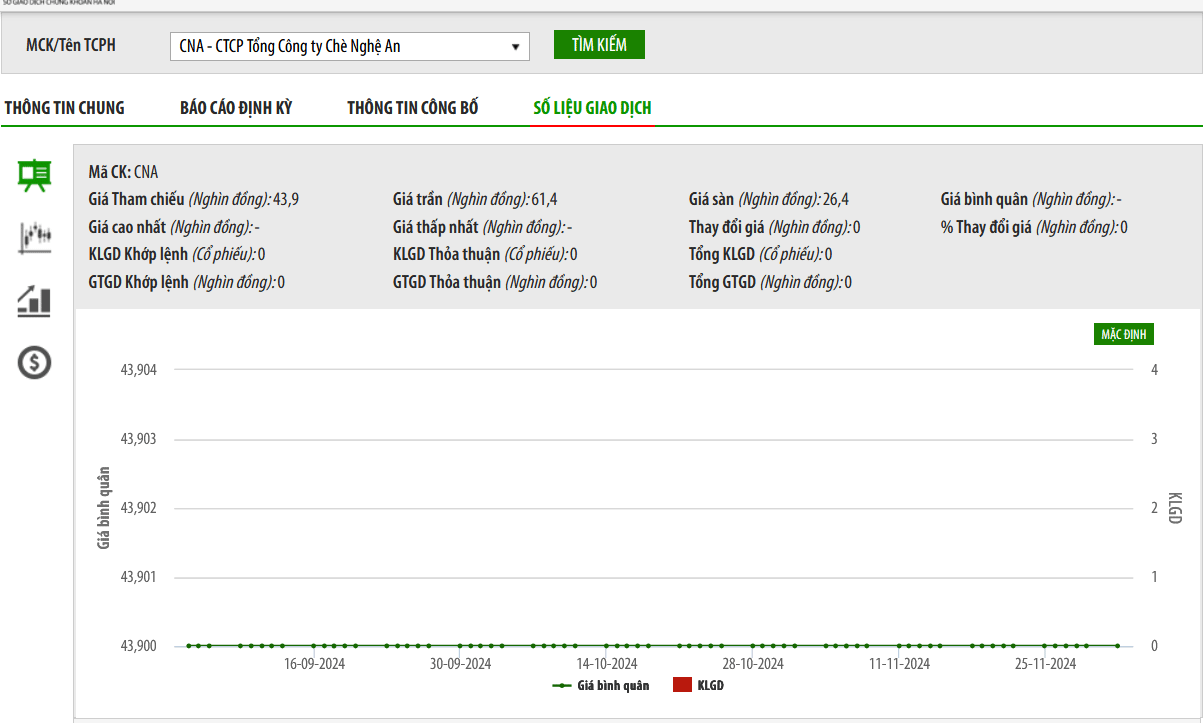1203x723 pixels.
Task: Click the red KLGD color swatch
Action: pyautogui.click(x=682, y=686)
